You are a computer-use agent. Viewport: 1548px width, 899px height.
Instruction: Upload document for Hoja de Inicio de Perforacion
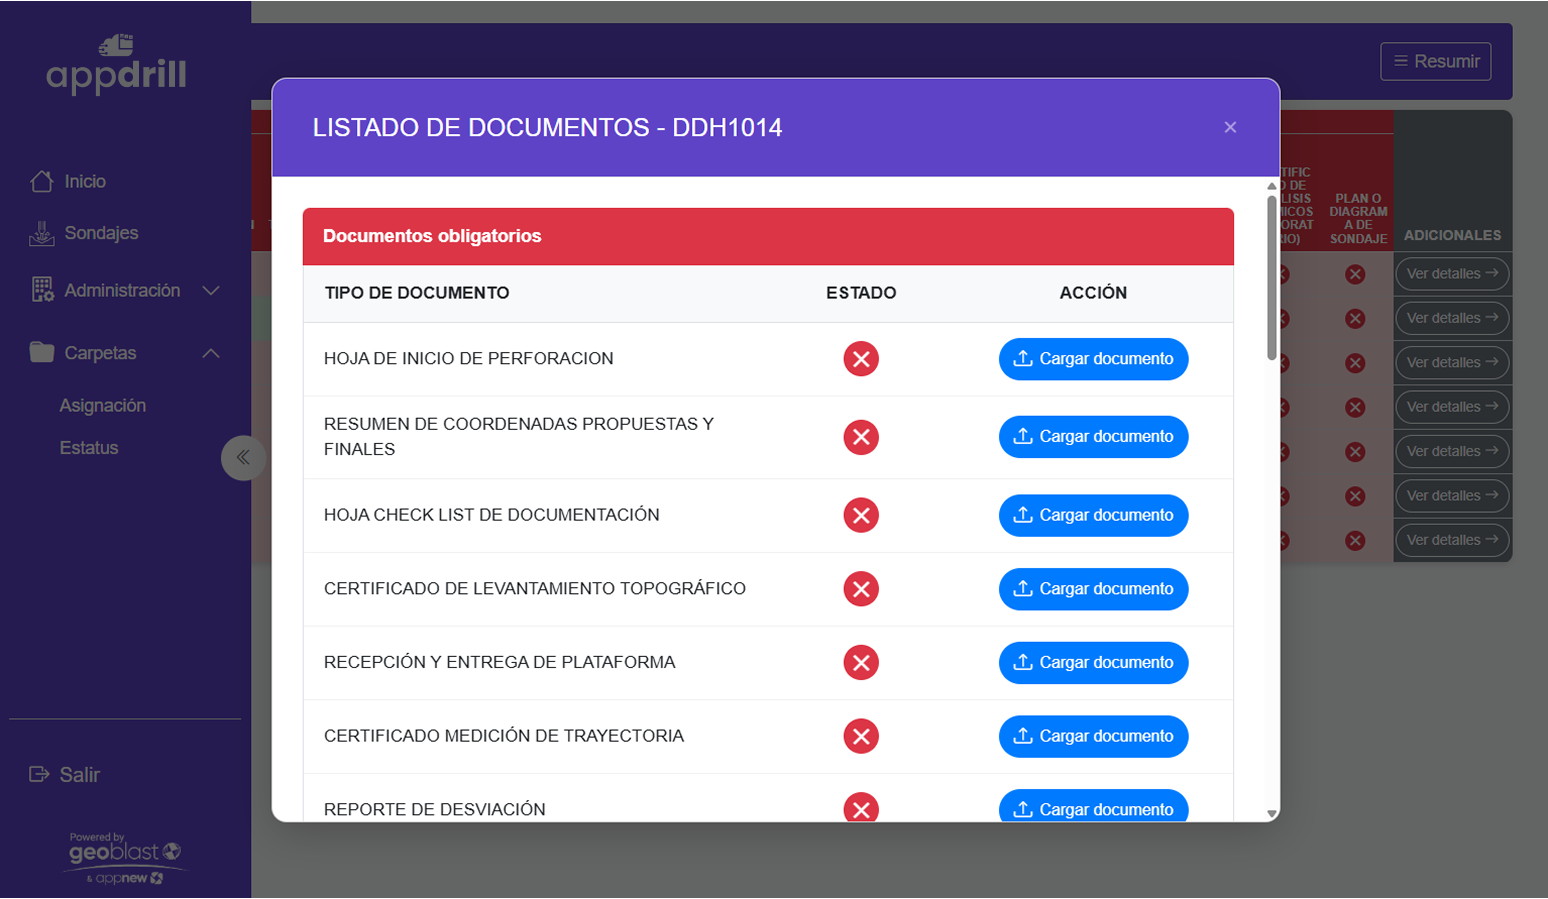[1093, 359]
